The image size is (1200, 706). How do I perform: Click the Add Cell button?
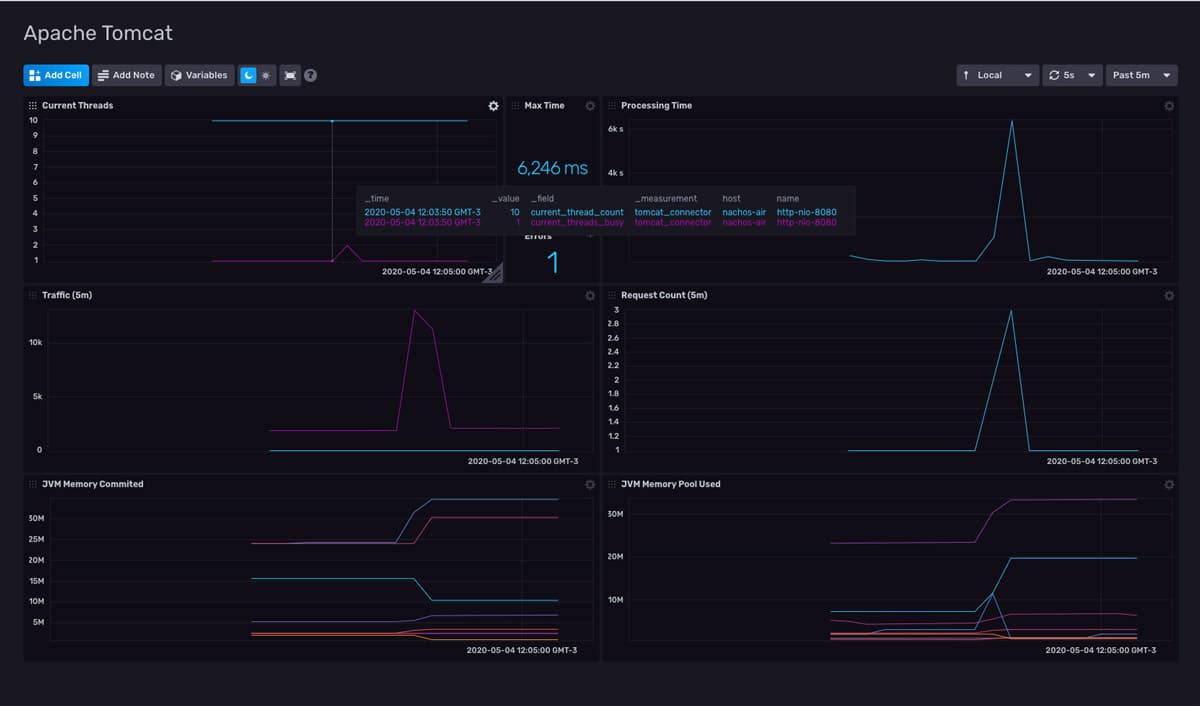pyautogui.click(x=56, y=75)
